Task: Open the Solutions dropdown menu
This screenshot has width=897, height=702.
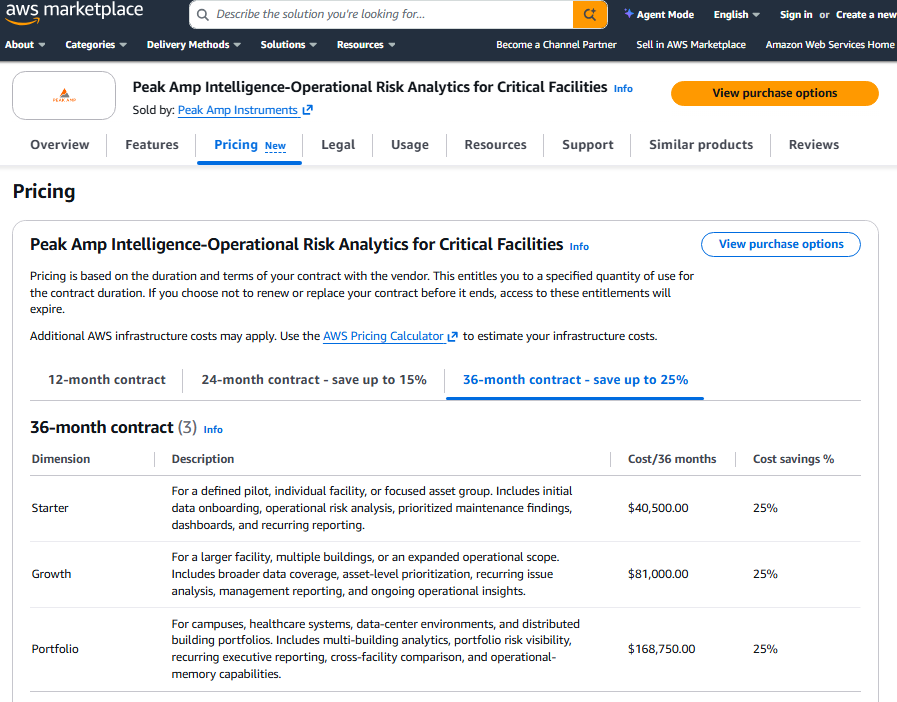Action: point(288,45)
